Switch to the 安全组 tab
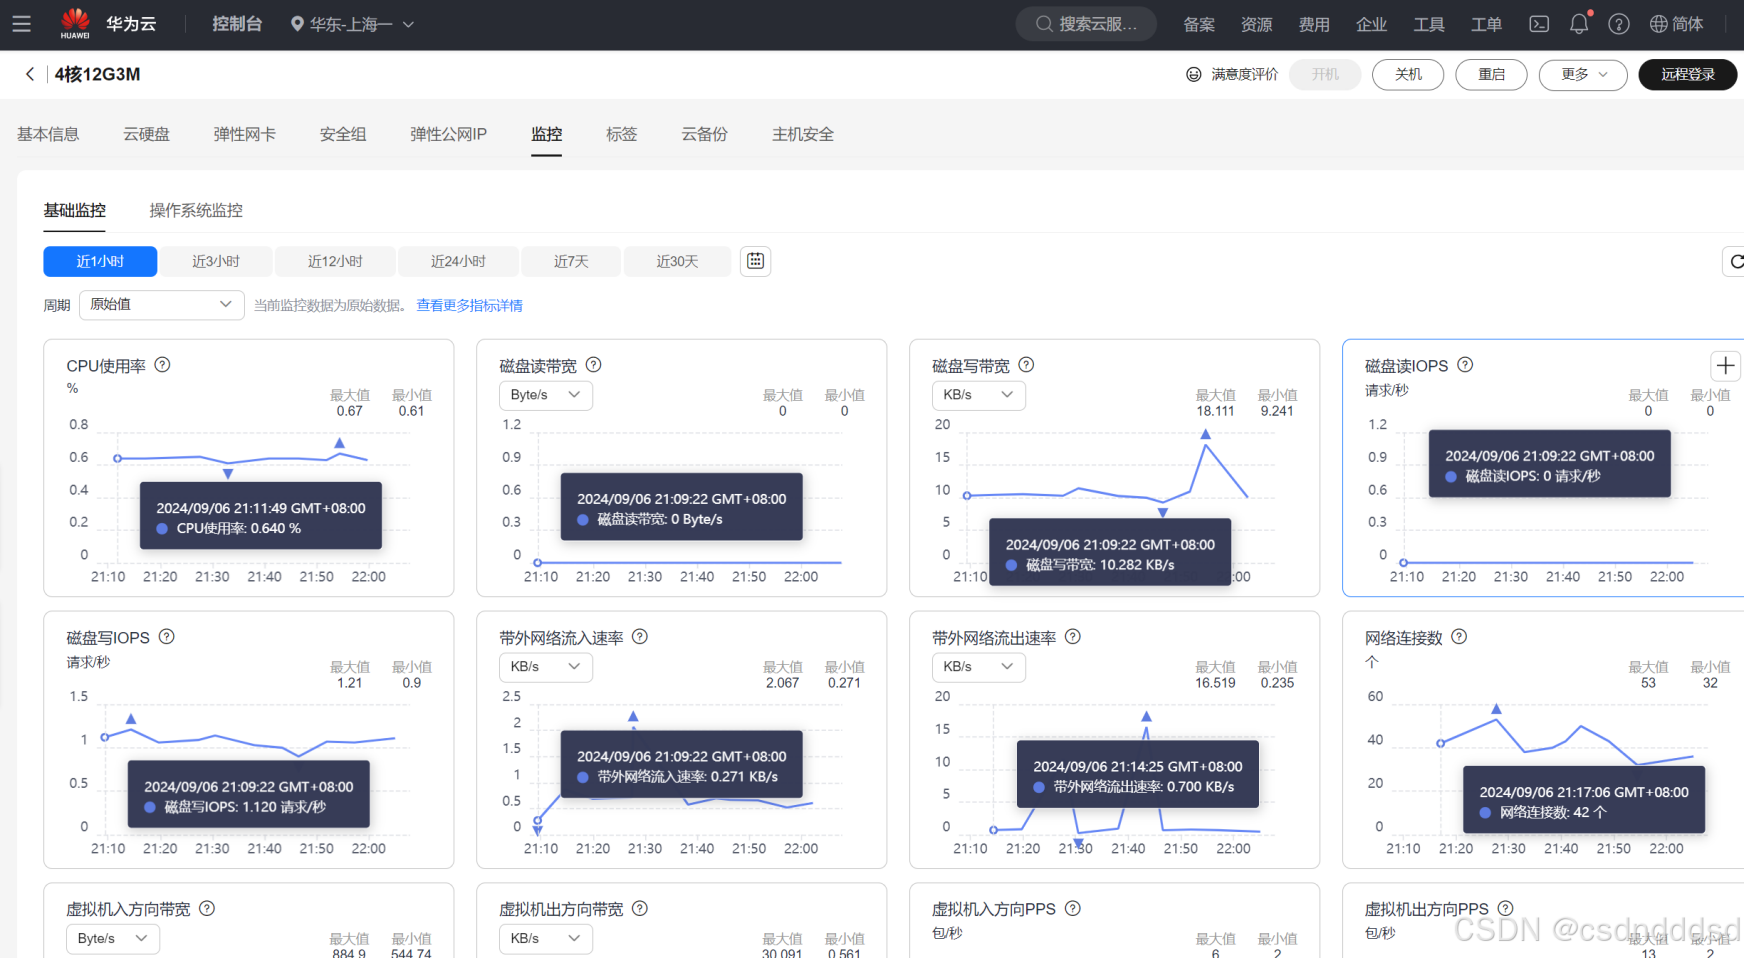This screenshot has width=1744, height=958. pyautogui.click(x=343, y=134)
